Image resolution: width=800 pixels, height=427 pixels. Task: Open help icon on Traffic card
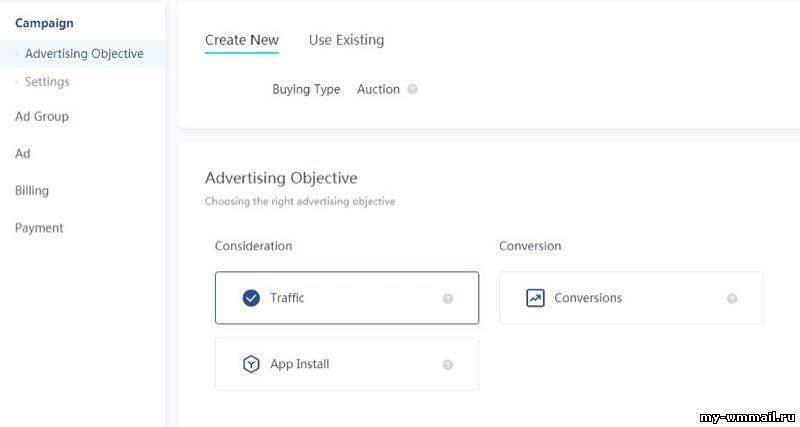coord(448,298)
